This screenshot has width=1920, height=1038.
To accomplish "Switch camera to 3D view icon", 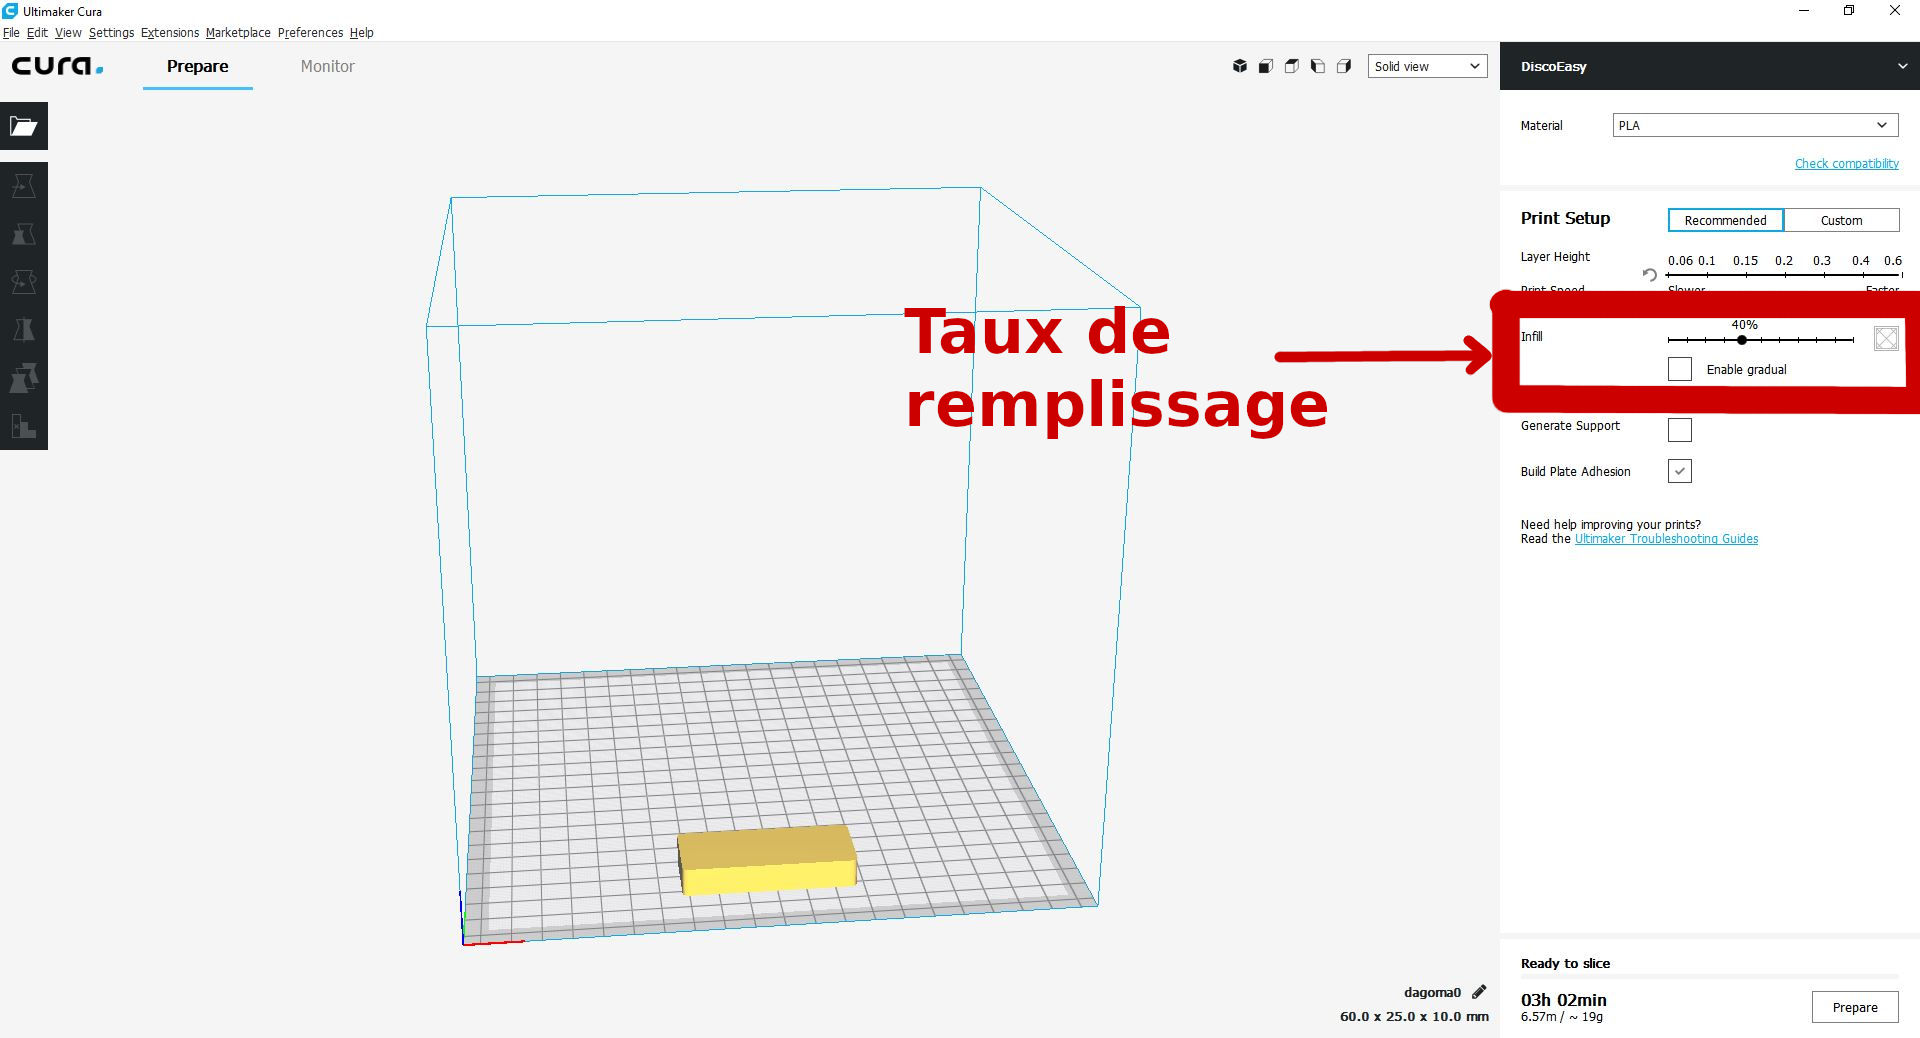I will (1240, 66).
